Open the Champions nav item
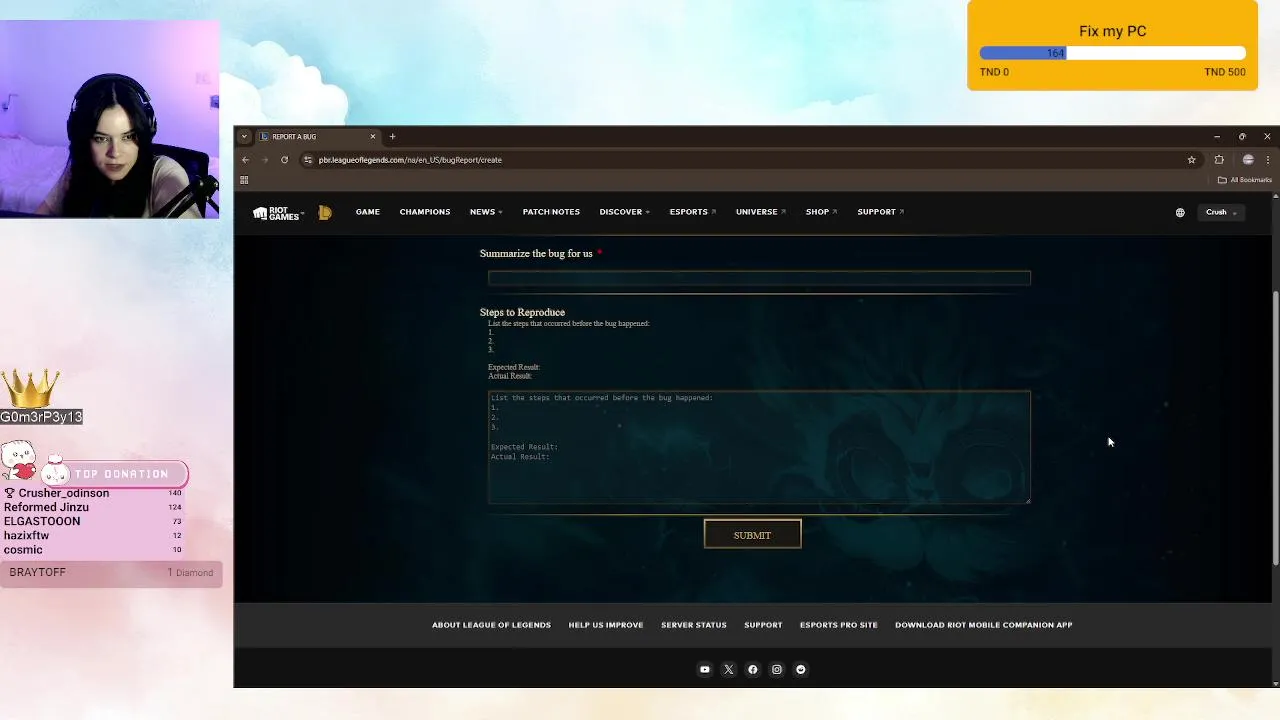Image resolution: width=1280 pixels, height=720 pixels. pos(425,212)
